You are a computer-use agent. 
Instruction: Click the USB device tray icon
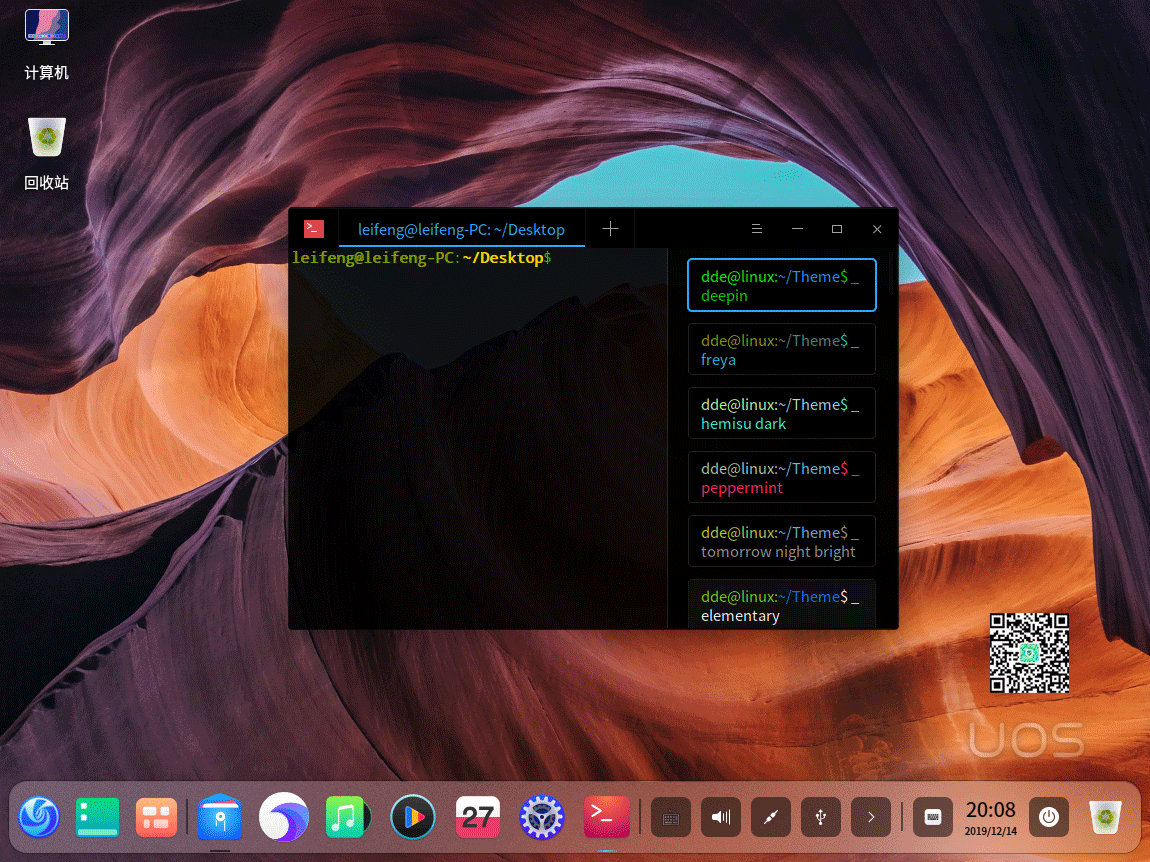[821, 817]
